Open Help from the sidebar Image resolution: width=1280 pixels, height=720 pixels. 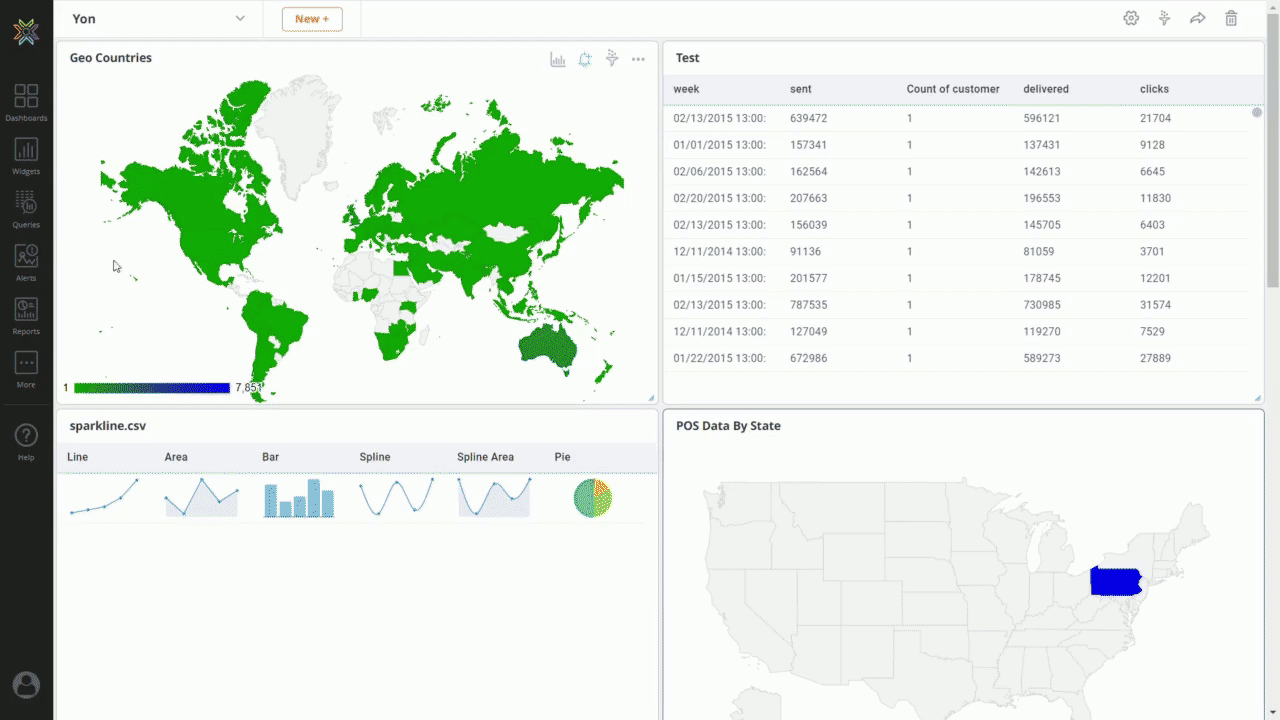tap(26, 440)
